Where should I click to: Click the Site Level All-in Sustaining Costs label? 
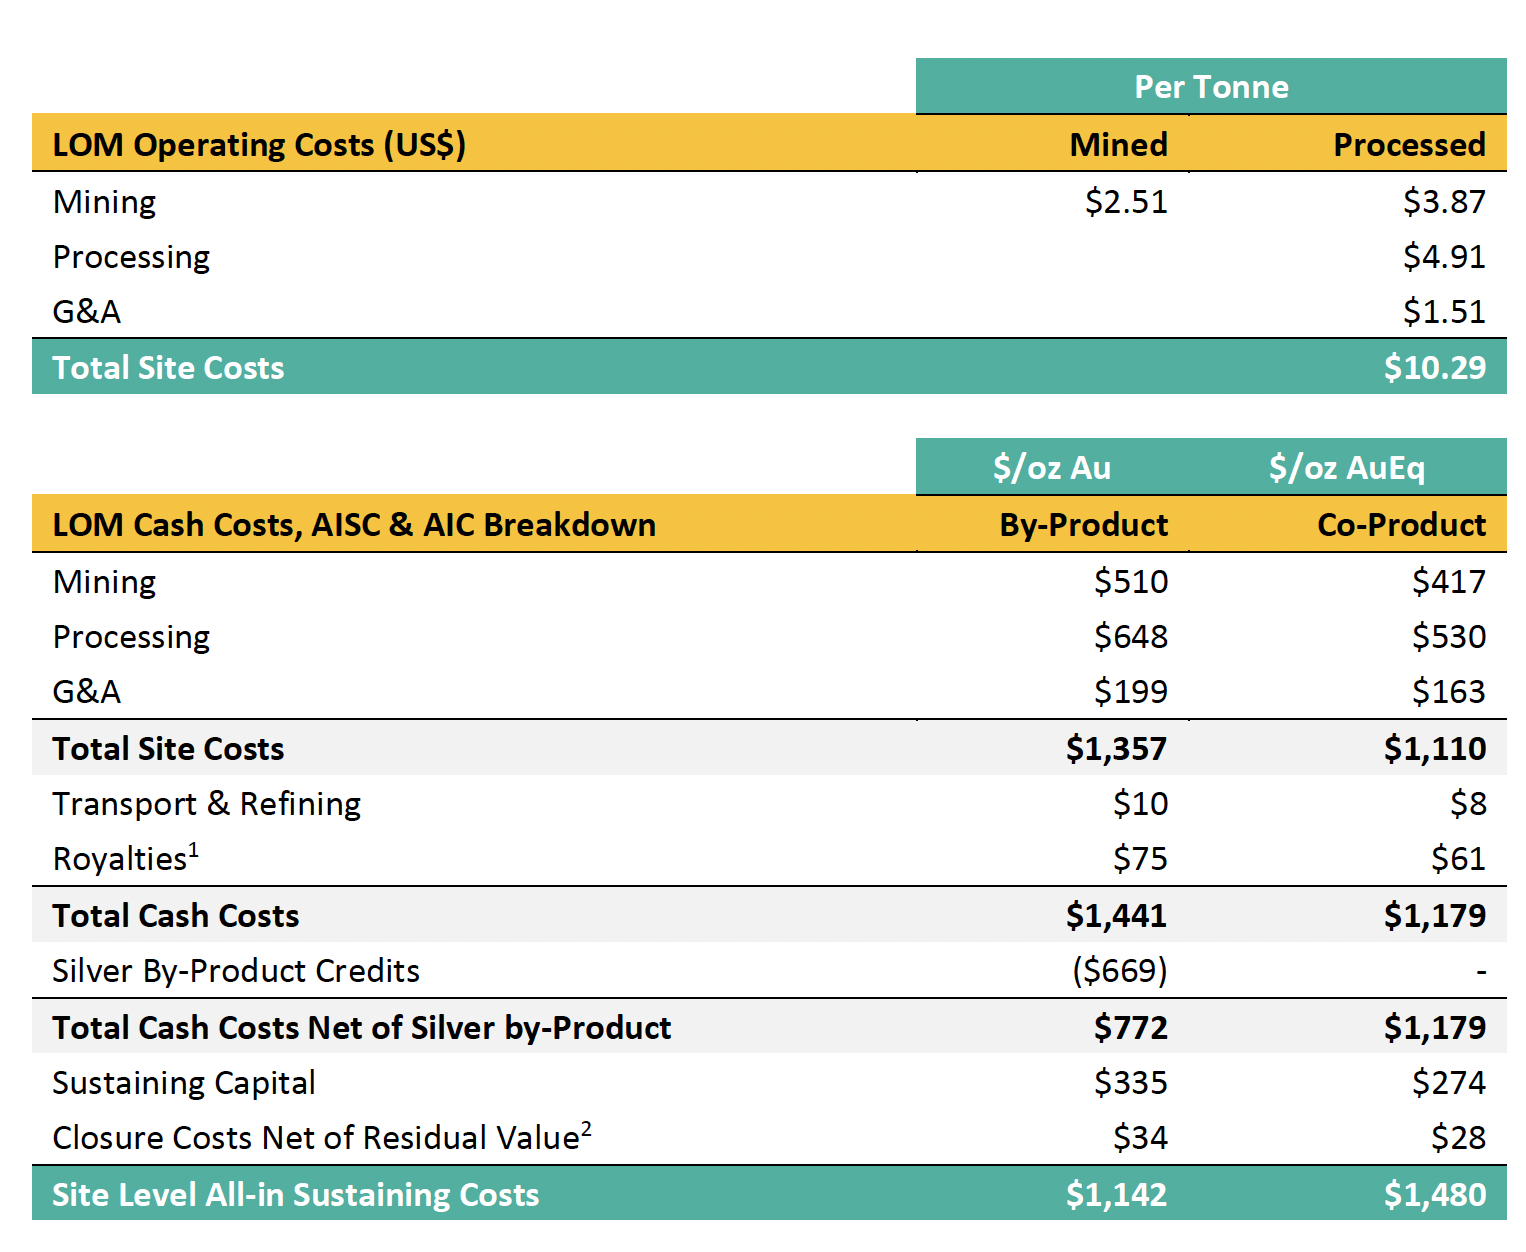point(295,1195)
